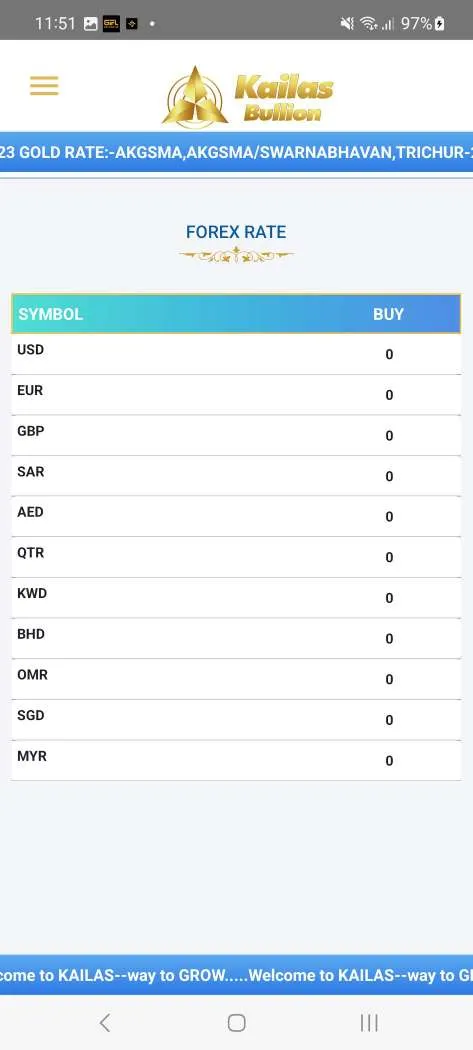
Task: Select the KWD currency row
Action: click(x=236, y=597)
